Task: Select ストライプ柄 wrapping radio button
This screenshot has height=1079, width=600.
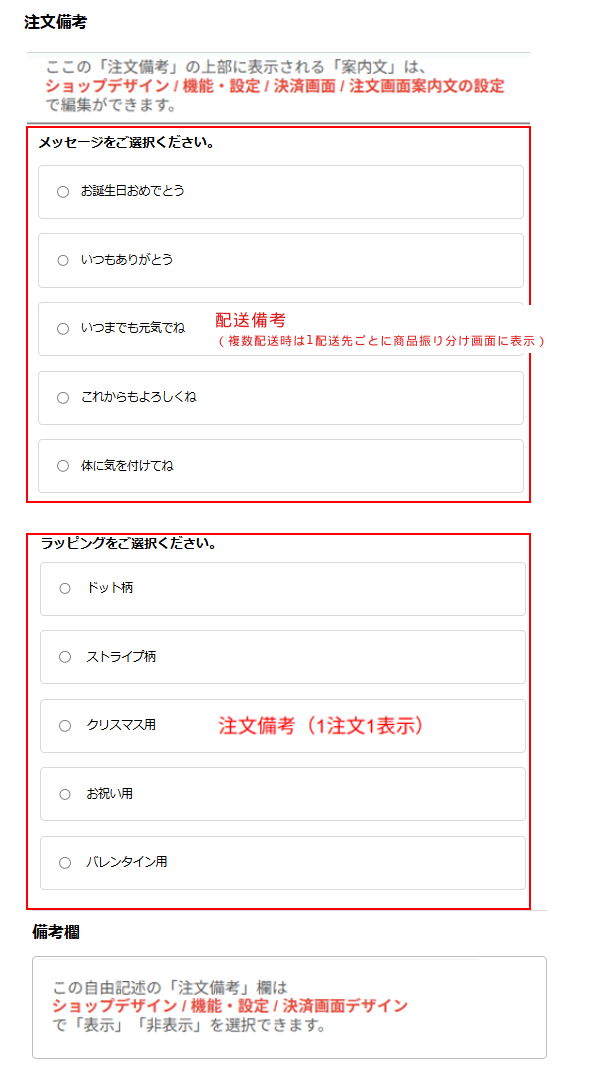Action: [65, 657]
